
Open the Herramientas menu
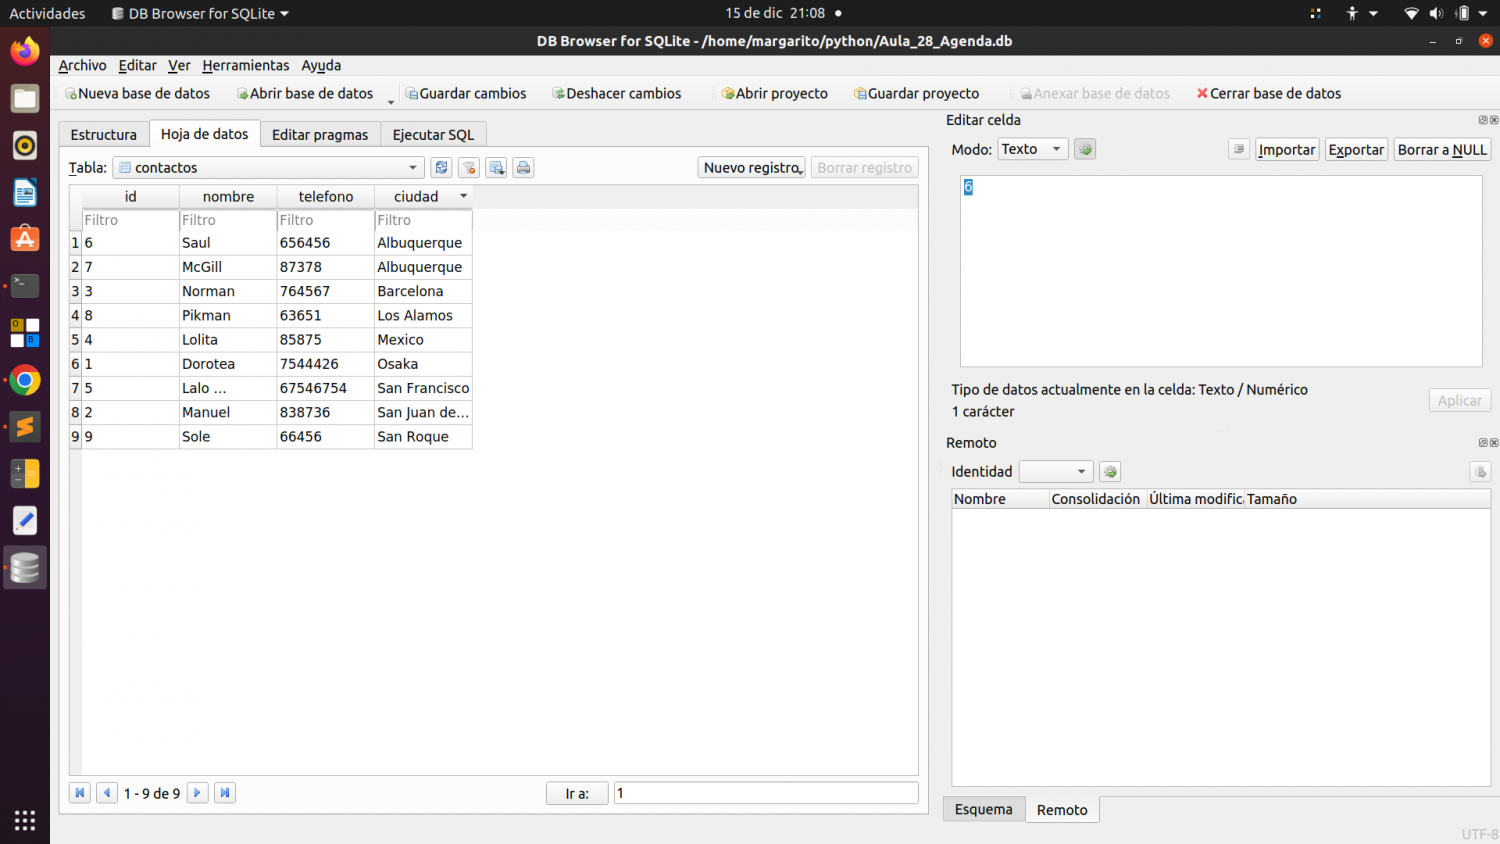(x=245, y=65)
